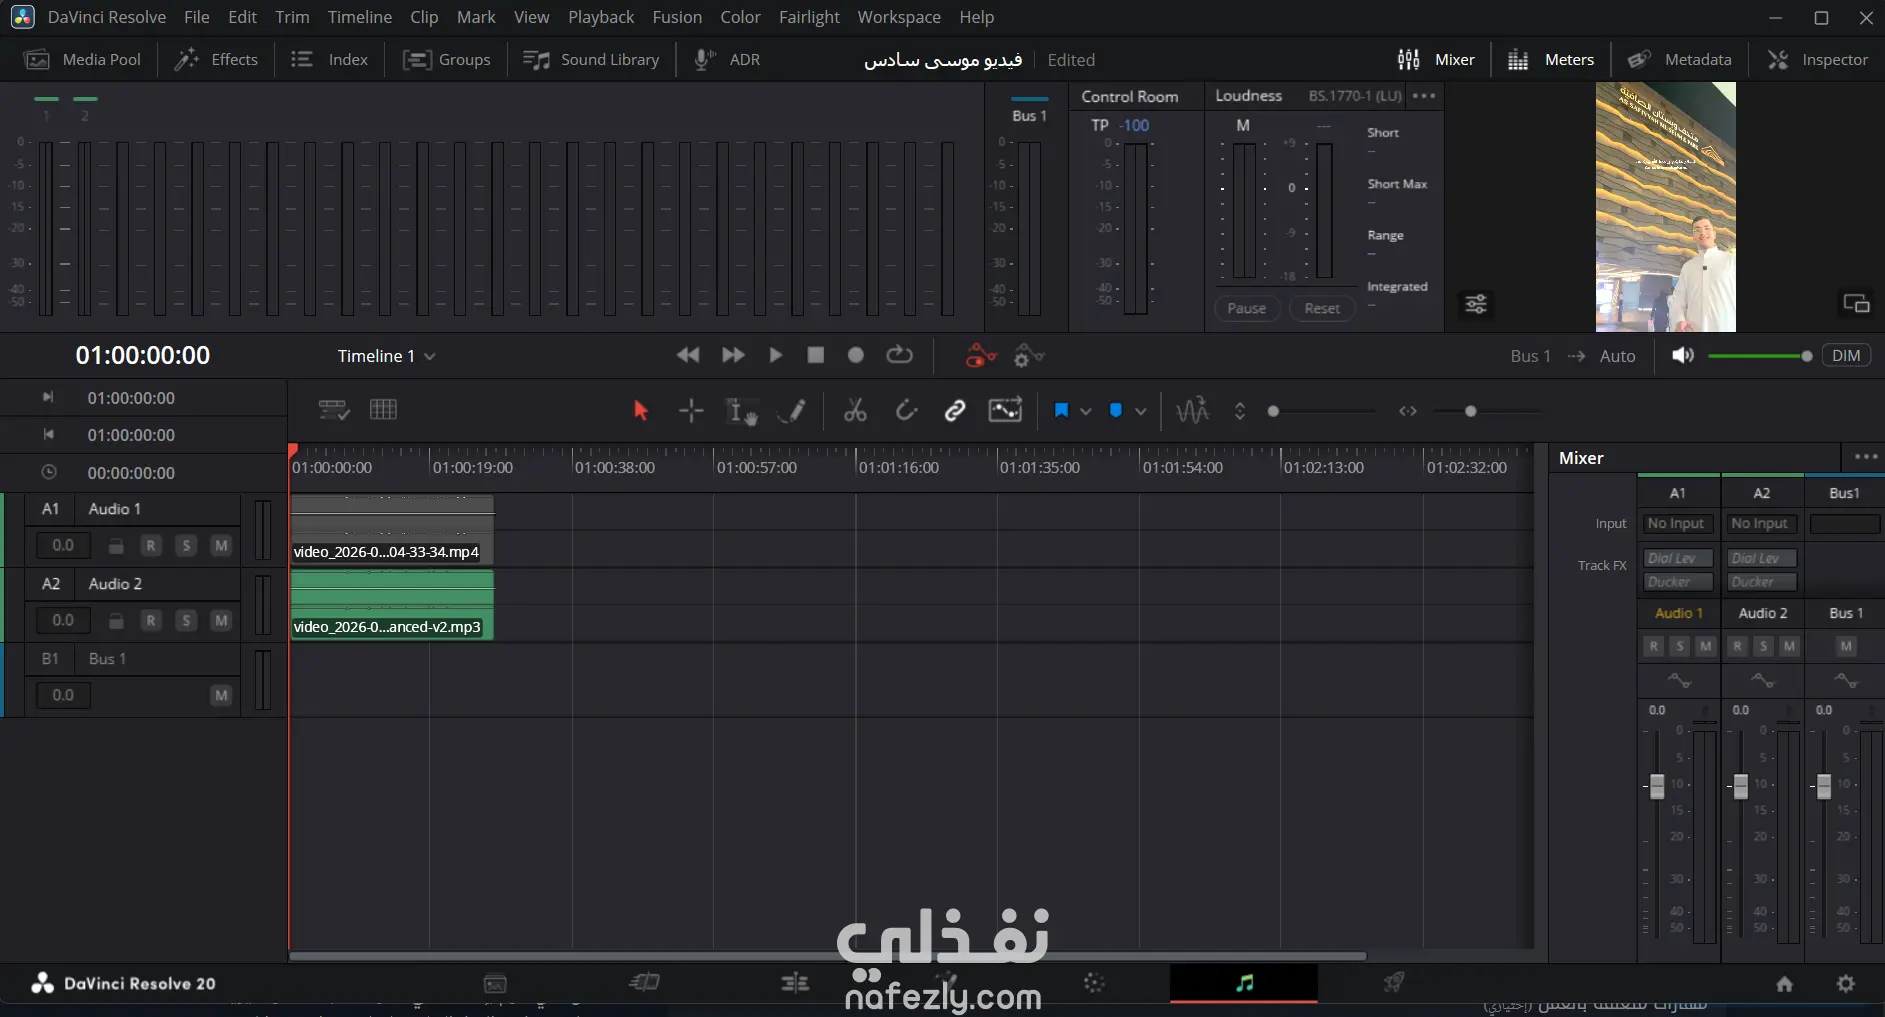The height and width of the screenshot is (1017, 1885).
Task: Start playback with the play button
Action: pos(775,355)
